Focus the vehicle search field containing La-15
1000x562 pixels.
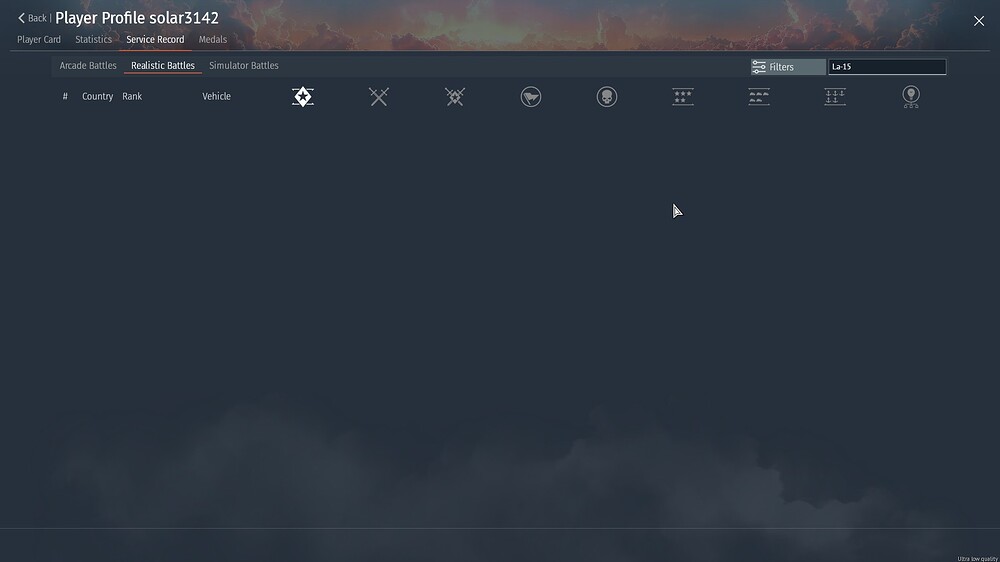[x=887, y=67]
